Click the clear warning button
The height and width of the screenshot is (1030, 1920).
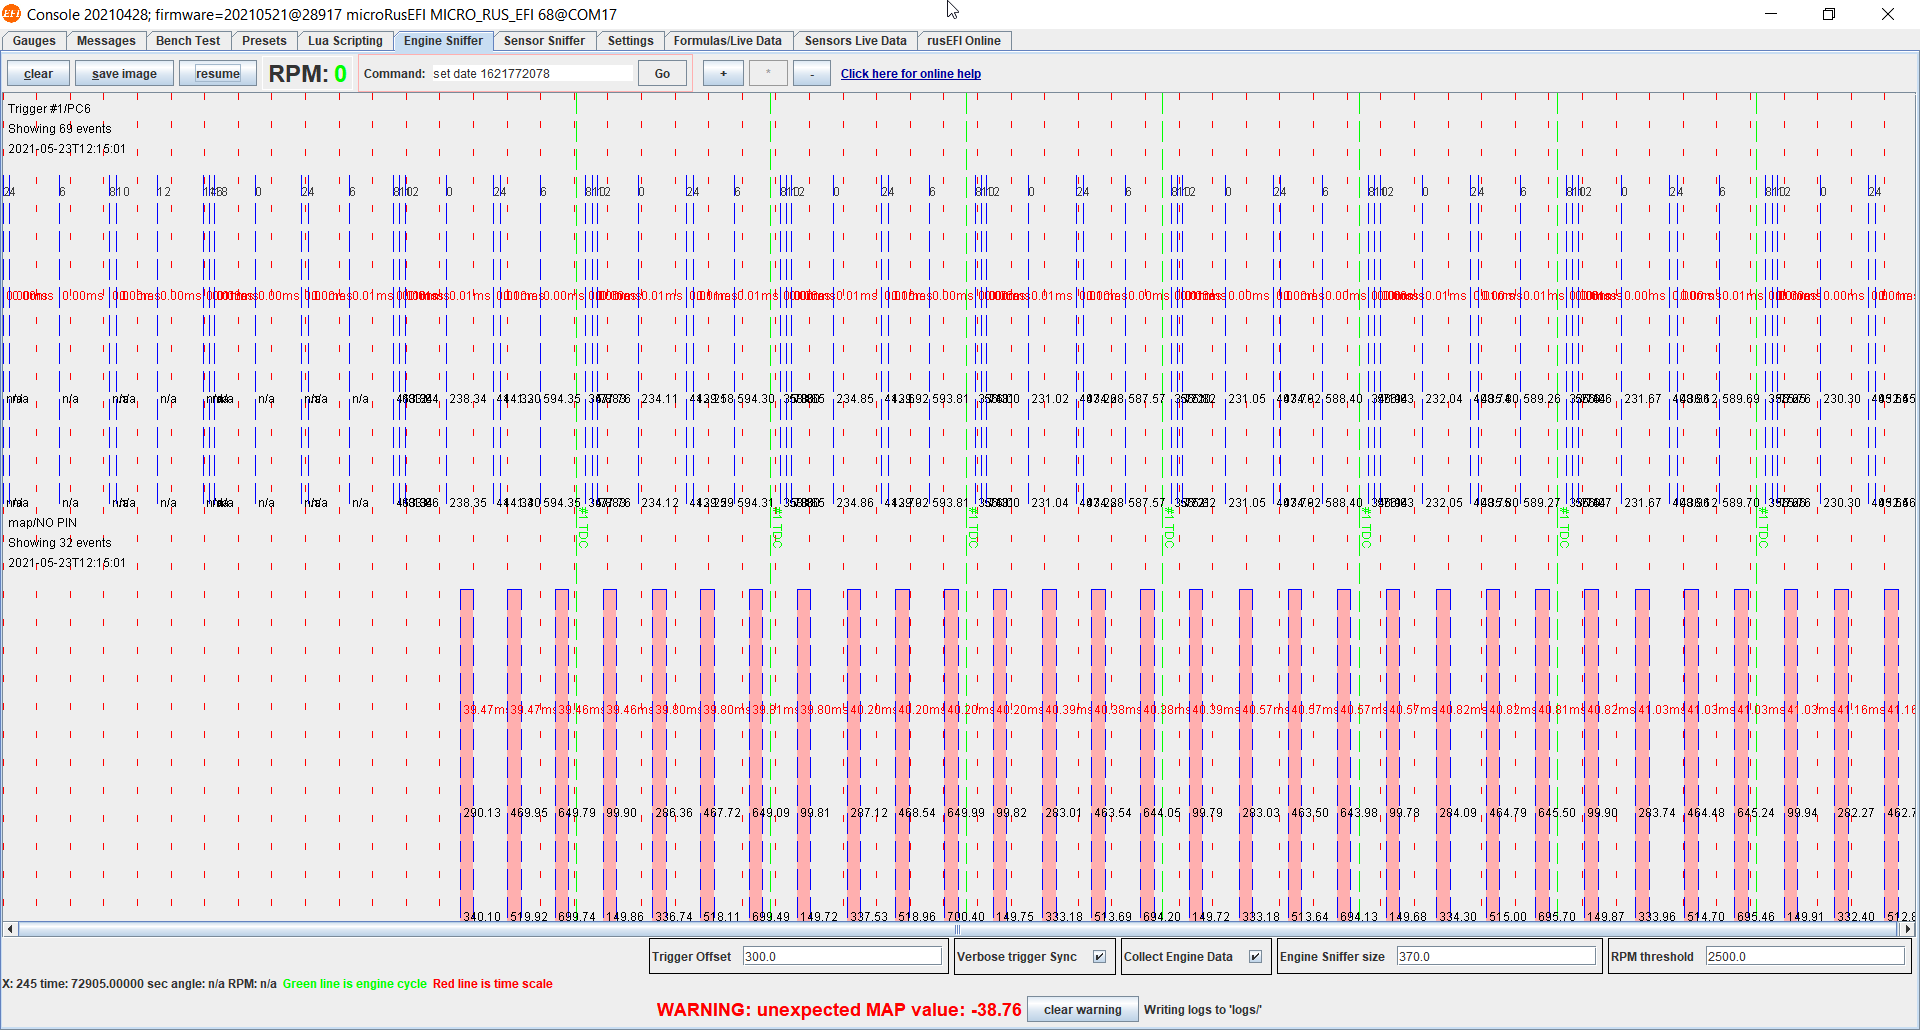(1082, 1010)
